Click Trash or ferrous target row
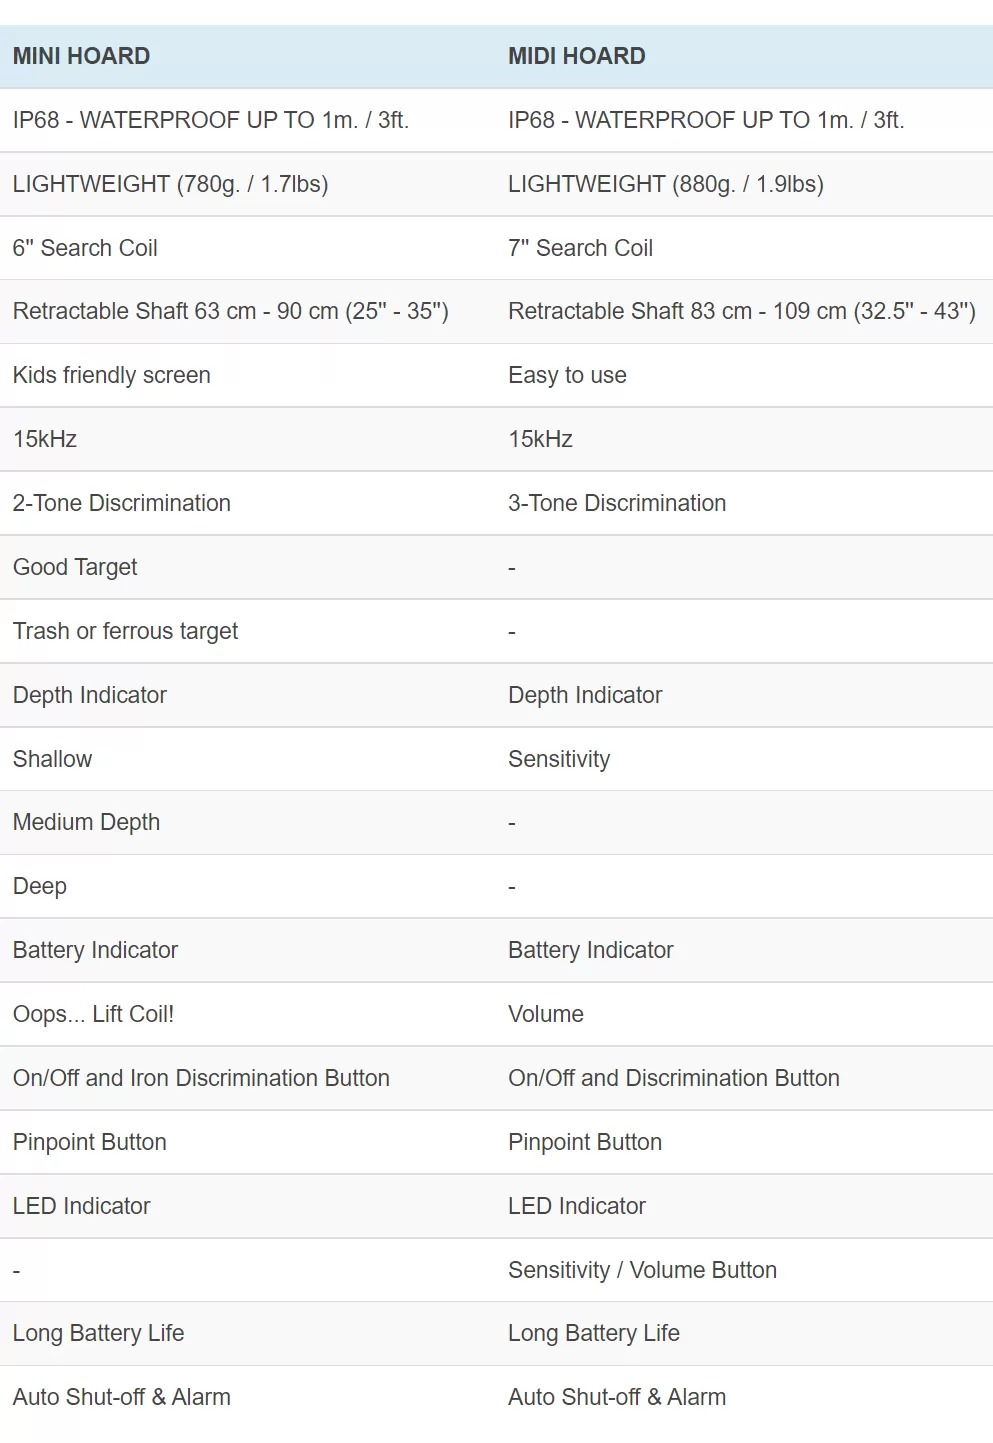The width and height of the screenshot is (993, 1443). tap(496, 631)
